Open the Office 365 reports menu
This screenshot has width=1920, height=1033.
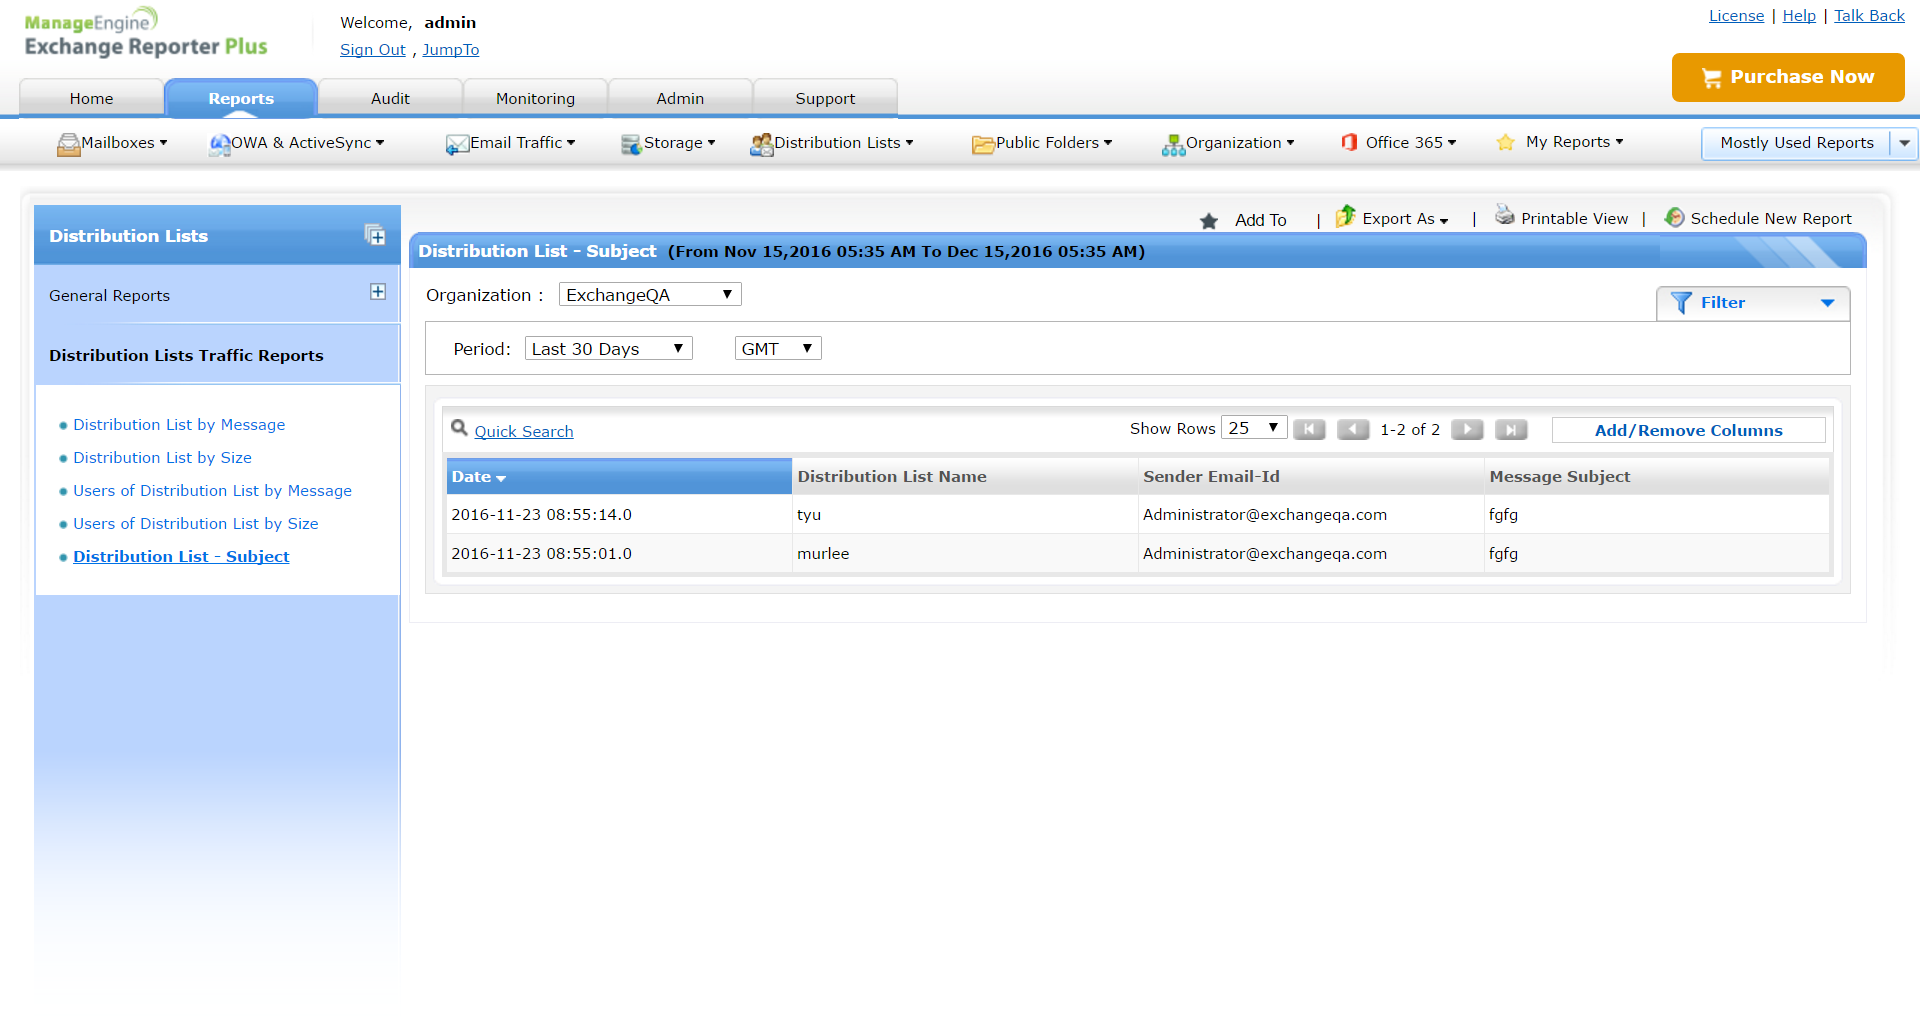(x=1411, y=143)
